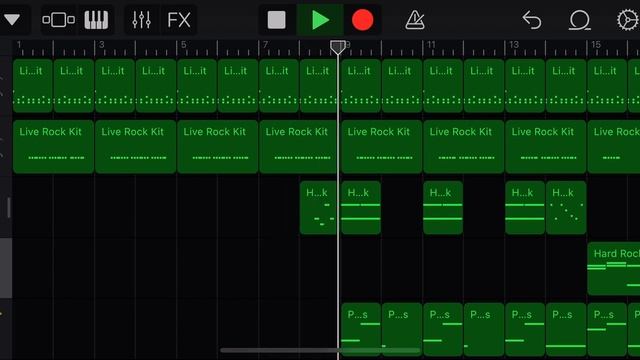Click bar 5 on the ruler

coord(184,44)
